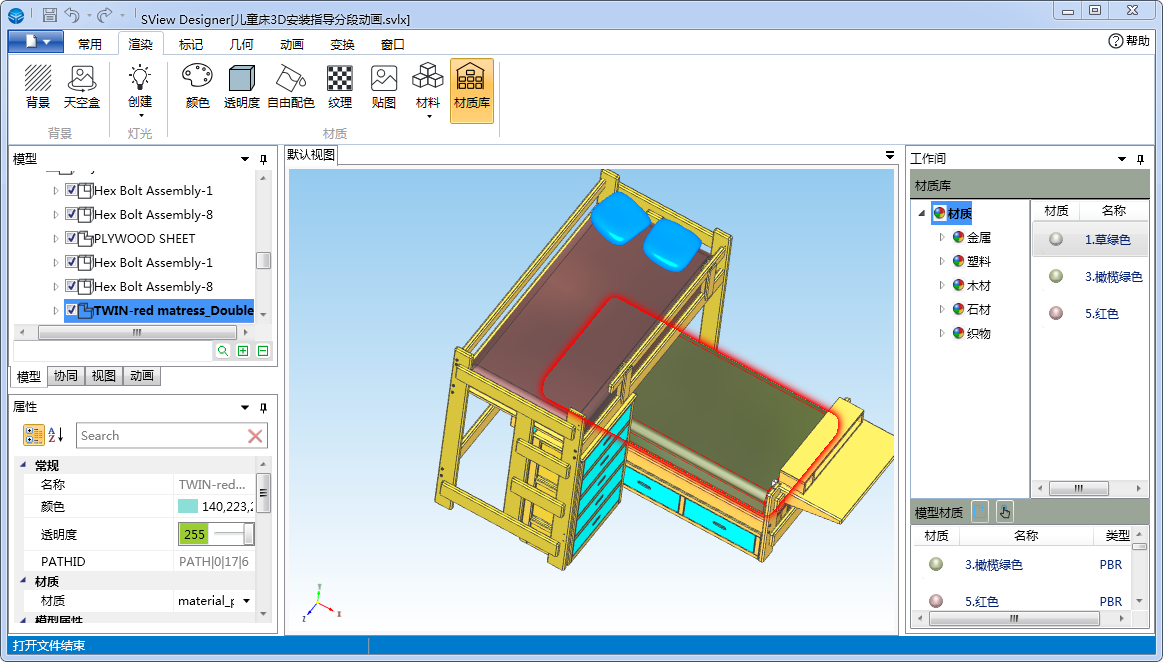Open the 颜色 palette tool
The width and height of the screenshot is (1163, 662).
pyautogui.click(x=197, y=87)
